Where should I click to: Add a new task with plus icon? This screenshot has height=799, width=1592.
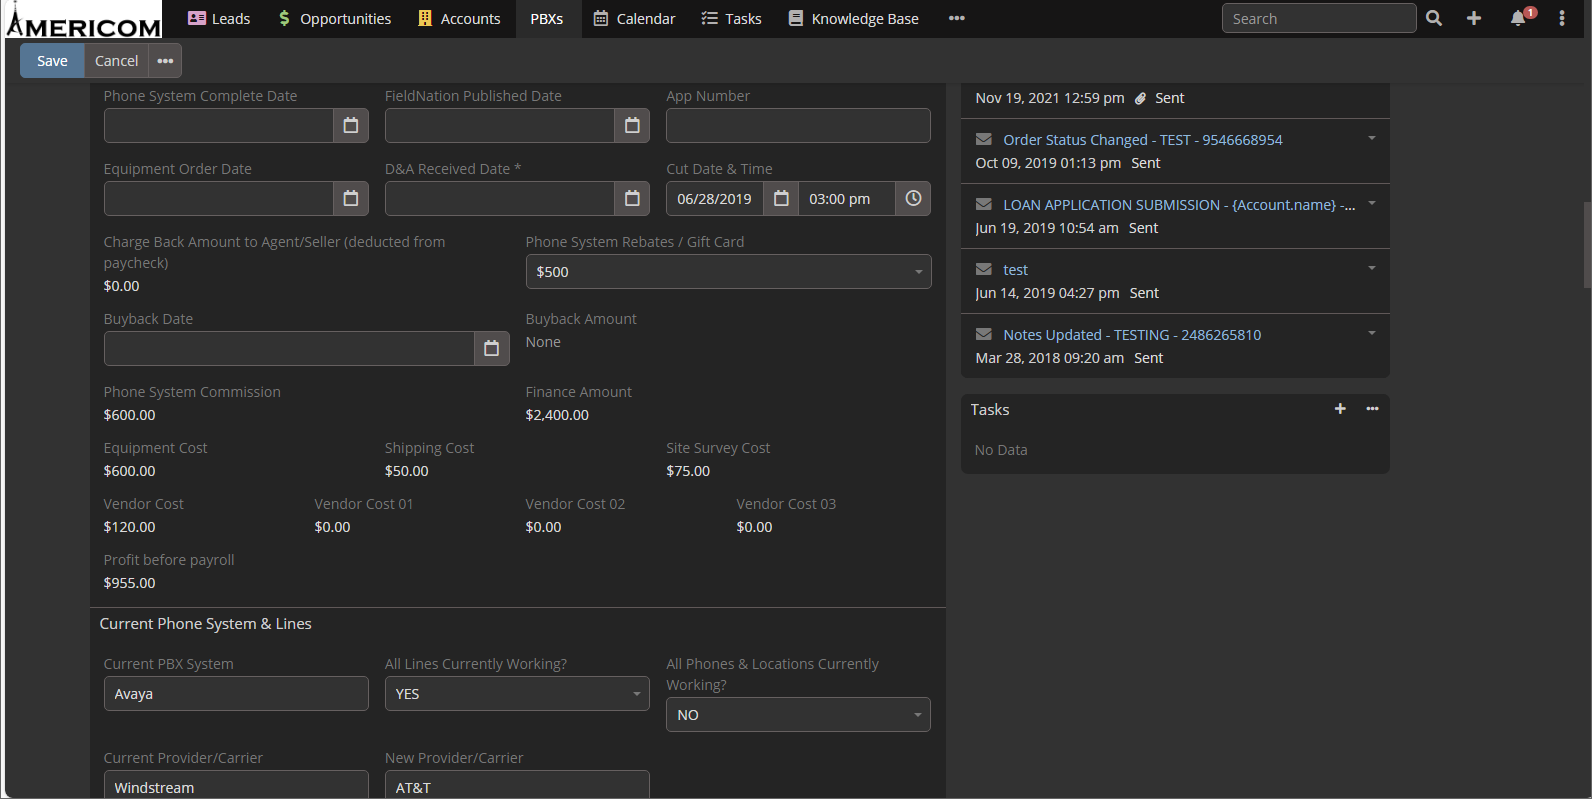click(1340, 409)
